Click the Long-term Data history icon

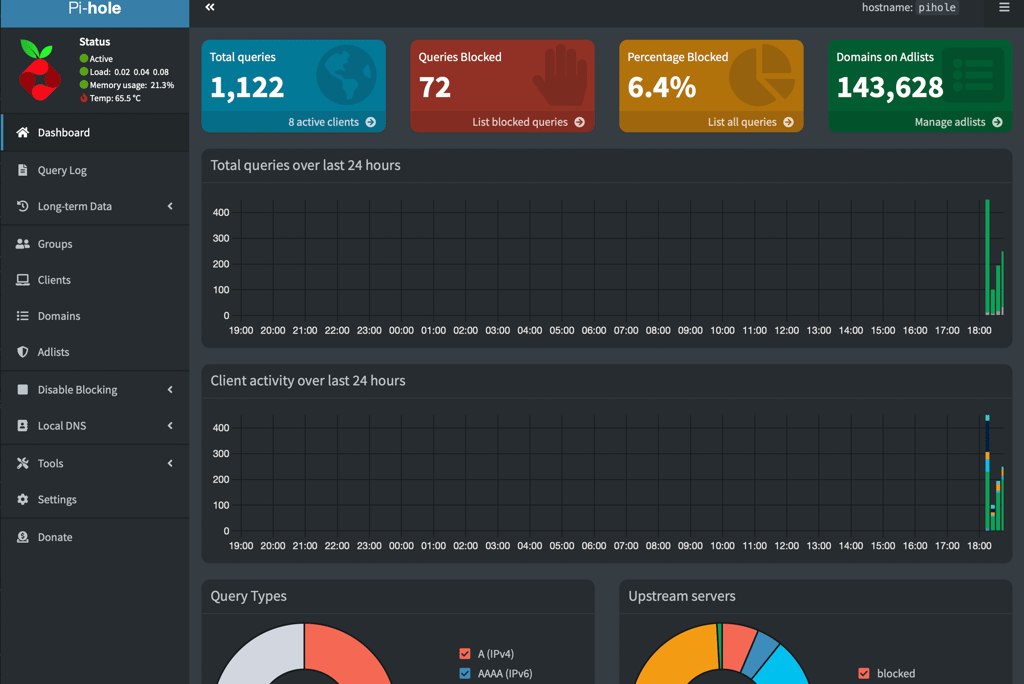pyautogui.click(x=23, y=206)
